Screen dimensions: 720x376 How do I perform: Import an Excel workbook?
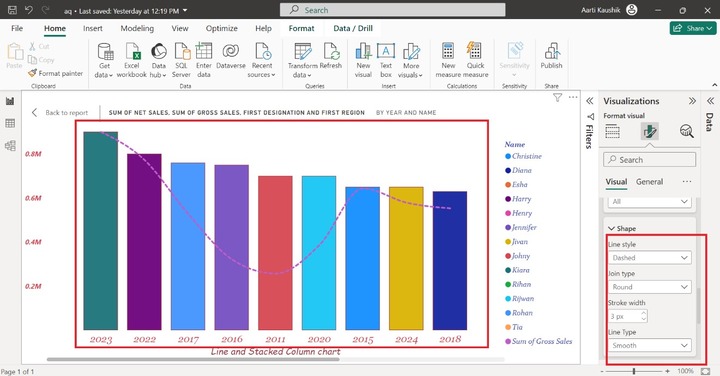click(131, 60)
